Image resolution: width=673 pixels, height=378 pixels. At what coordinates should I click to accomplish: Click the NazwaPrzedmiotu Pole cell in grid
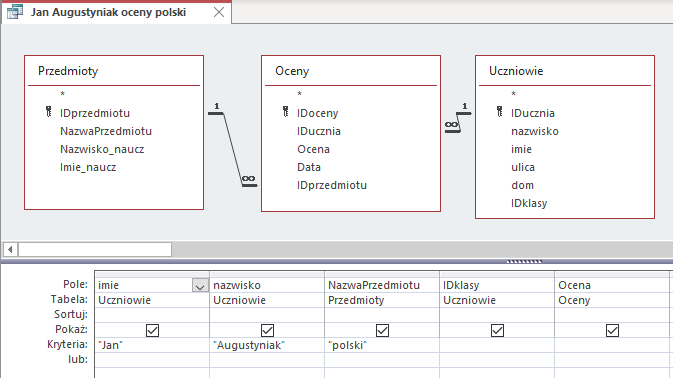pos(382,285)
